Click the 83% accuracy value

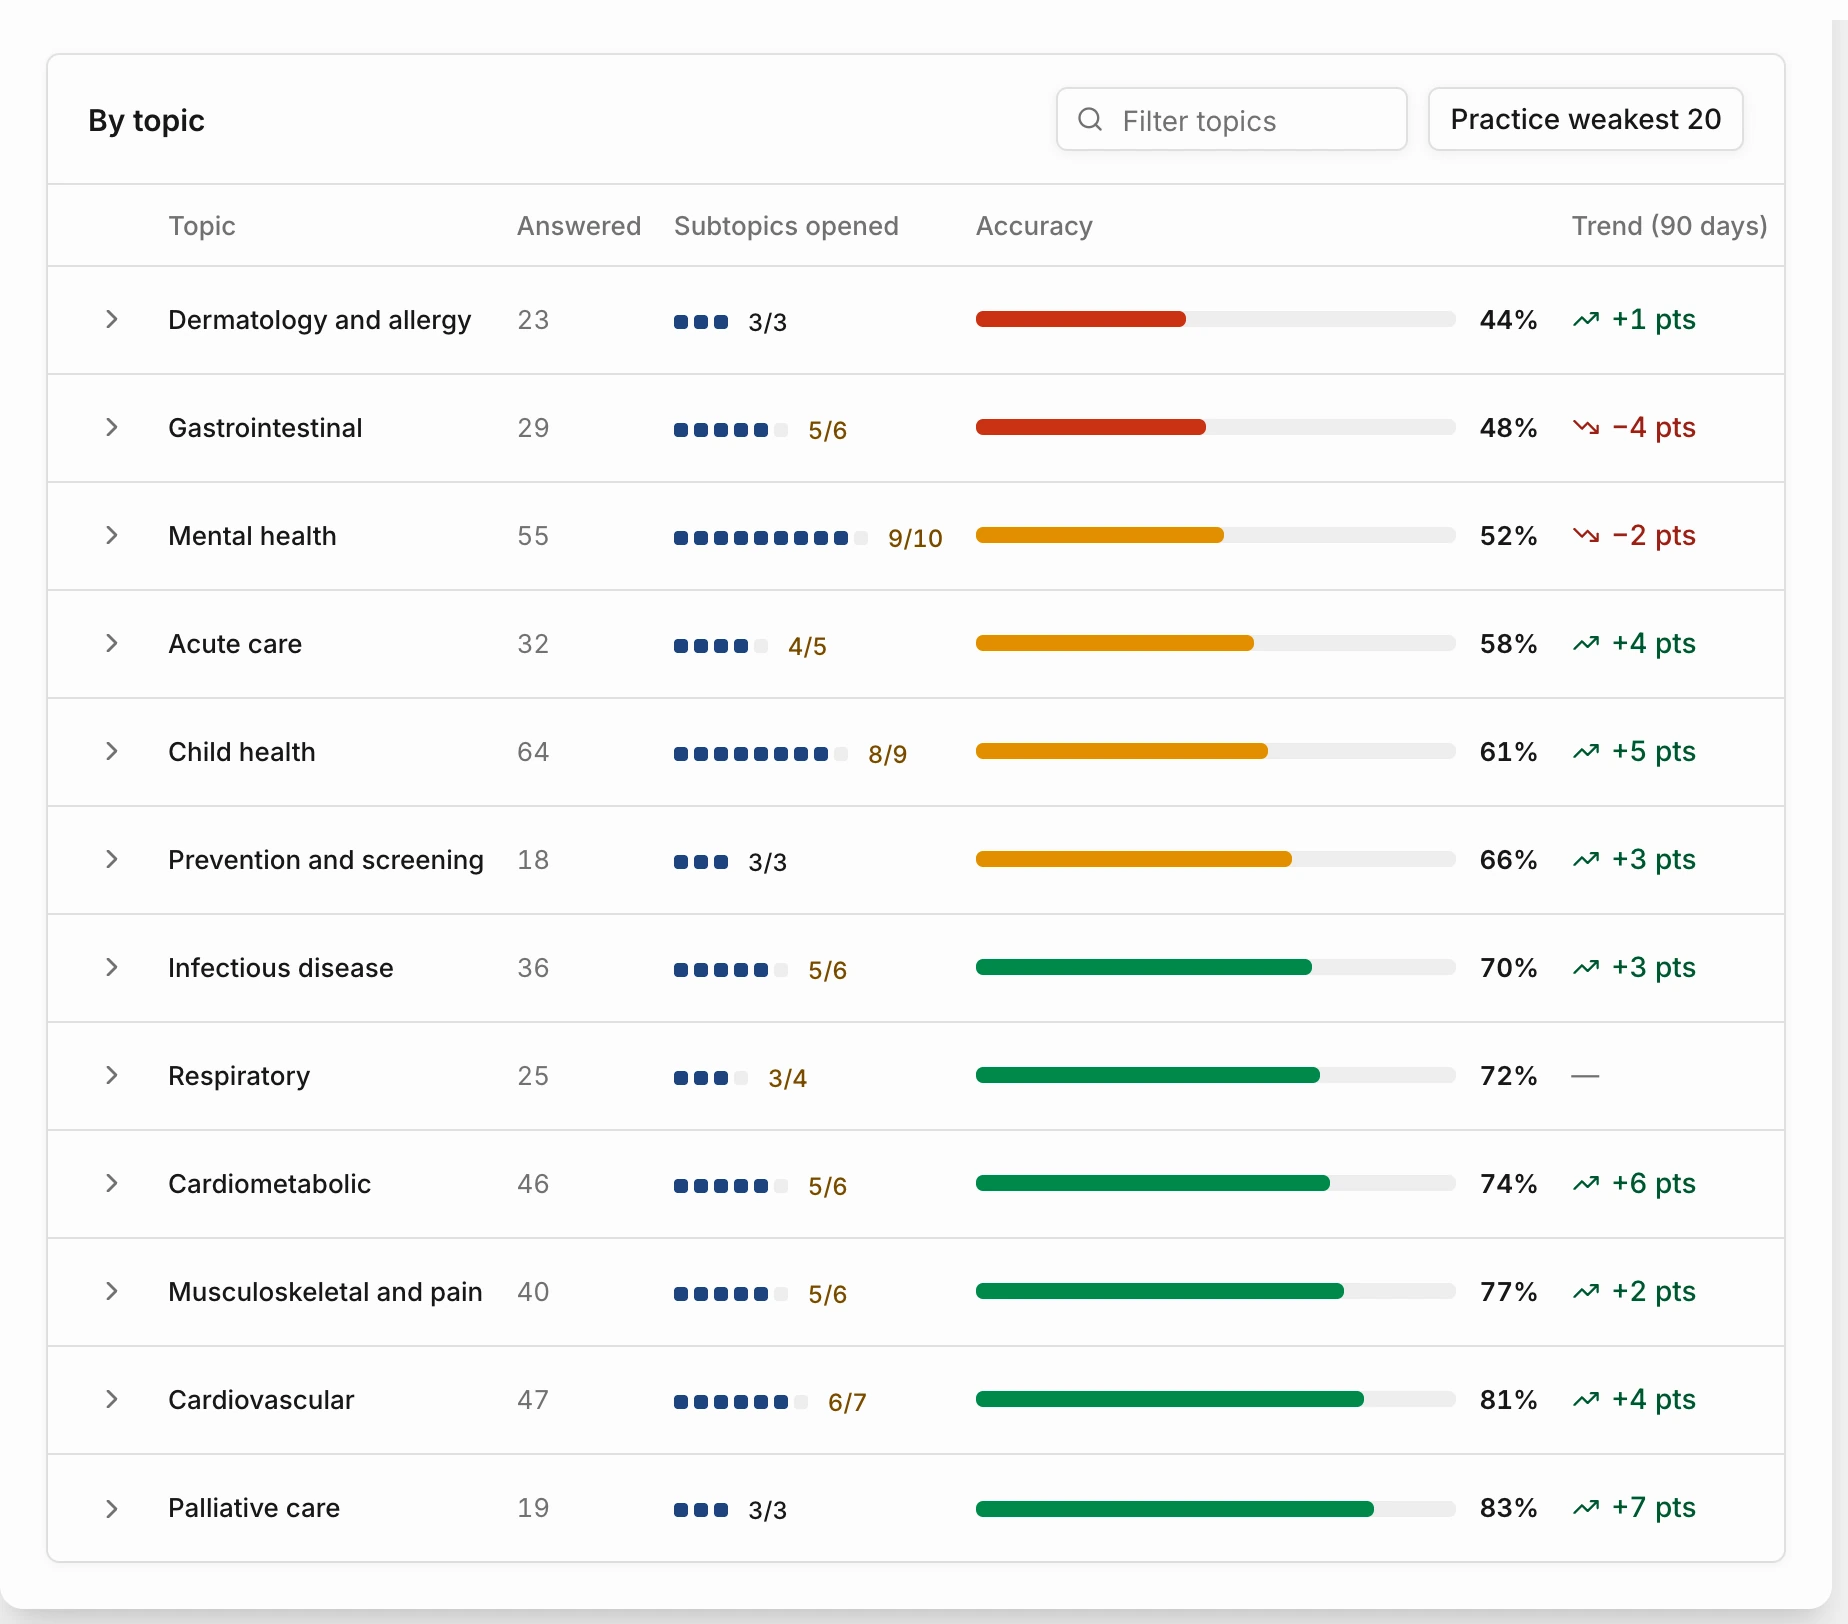(x=1508, y=1508)
